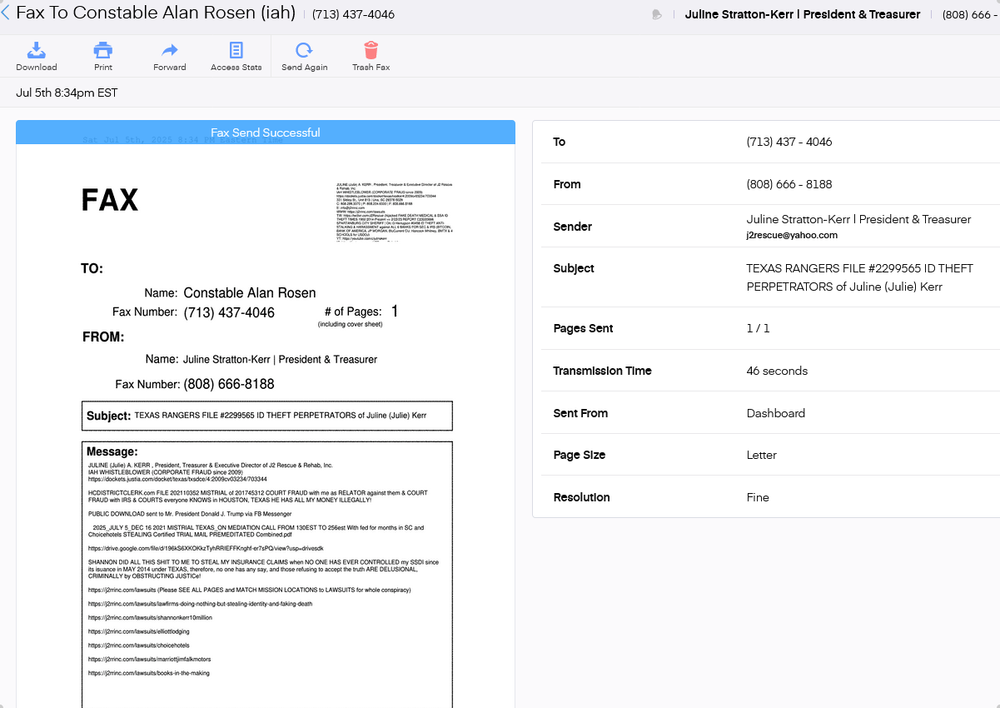The height and width of the screenshot is (708, 1000).
Task: Select Page Size value 'Letter'
Action: 761,455
